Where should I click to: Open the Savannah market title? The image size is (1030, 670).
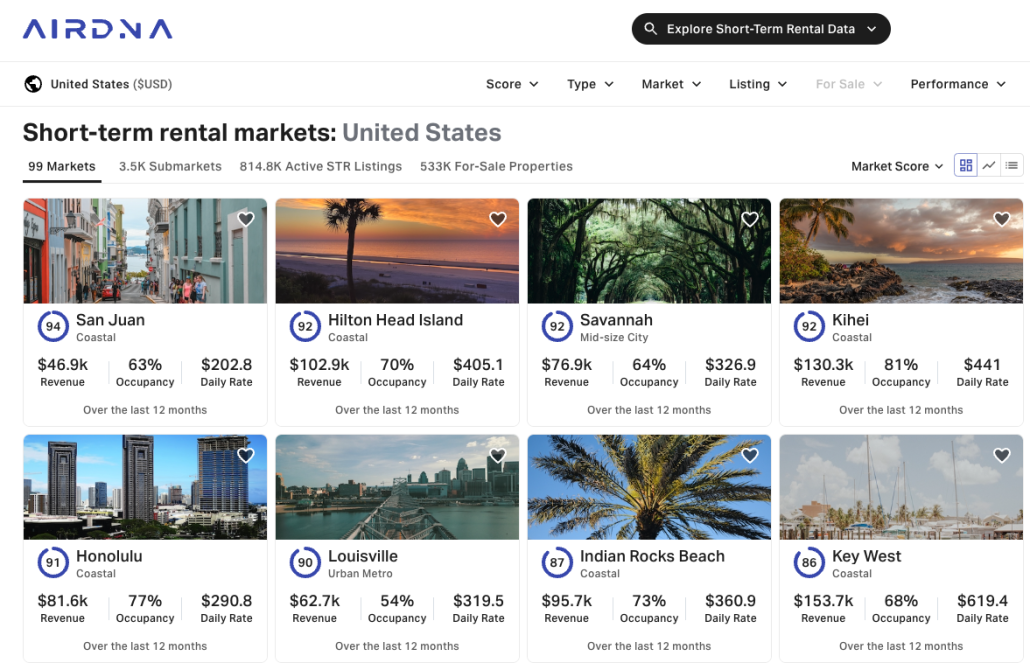pyautogui.click(x=616, y=320)
